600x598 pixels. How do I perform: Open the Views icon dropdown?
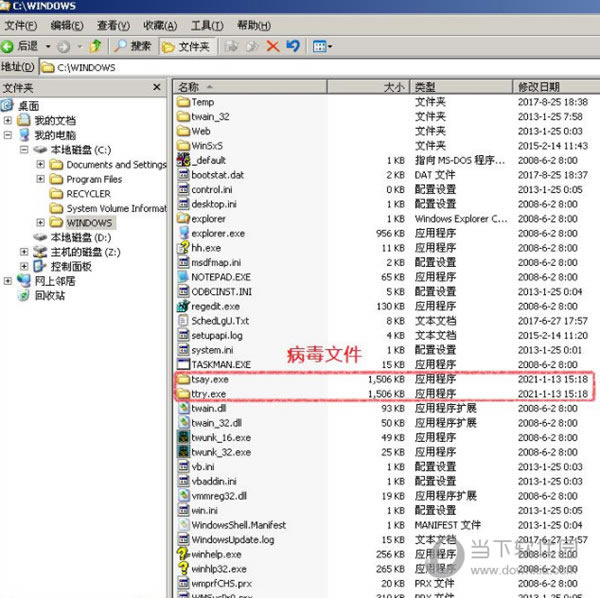322,47
